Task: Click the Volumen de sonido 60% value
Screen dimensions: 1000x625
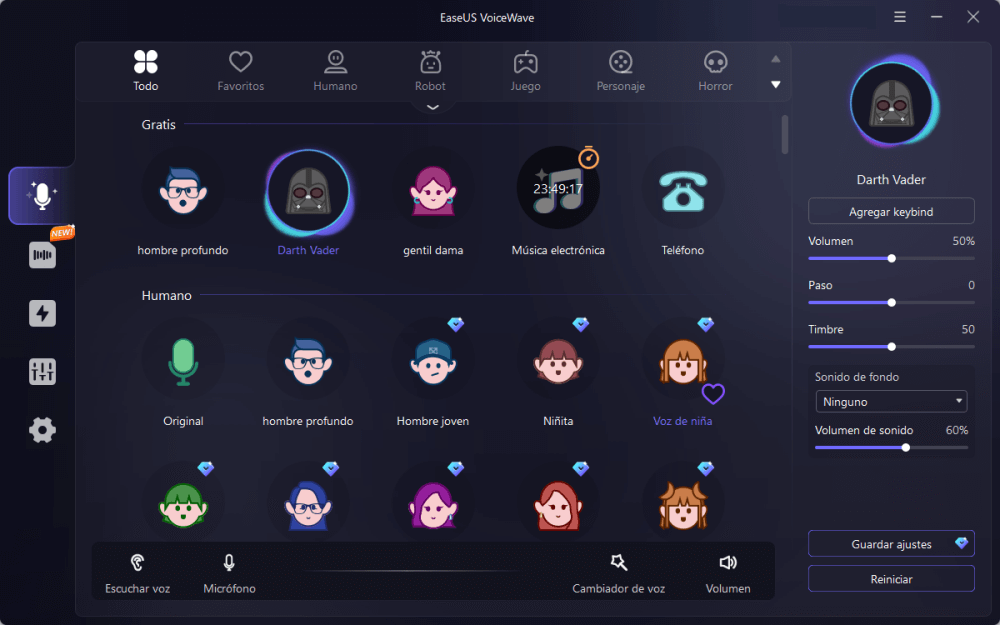Action: 957,430
